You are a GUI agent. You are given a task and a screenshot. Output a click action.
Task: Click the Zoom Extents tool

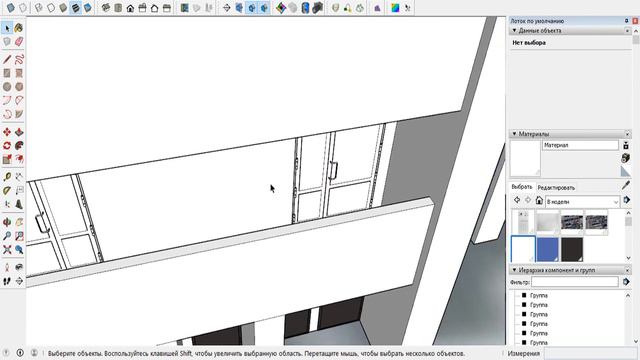(7, 249)
